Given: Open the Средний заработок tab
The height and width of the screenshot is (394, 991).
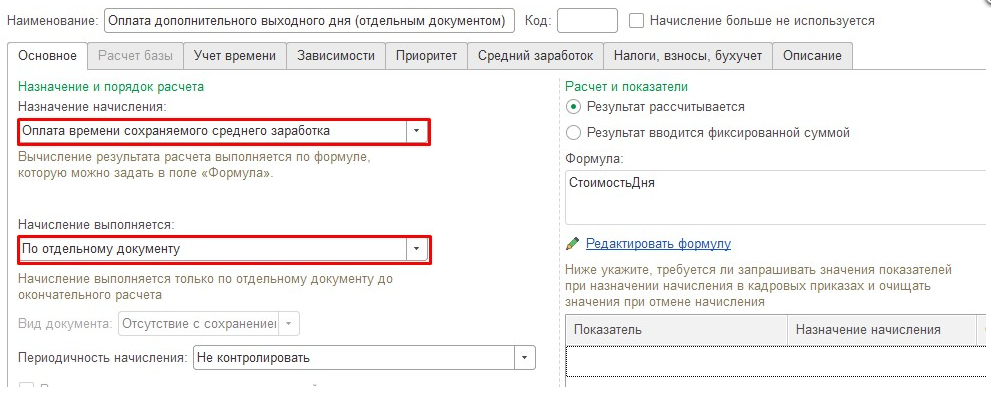Looking at the screenshot, I should pos(535,55).
